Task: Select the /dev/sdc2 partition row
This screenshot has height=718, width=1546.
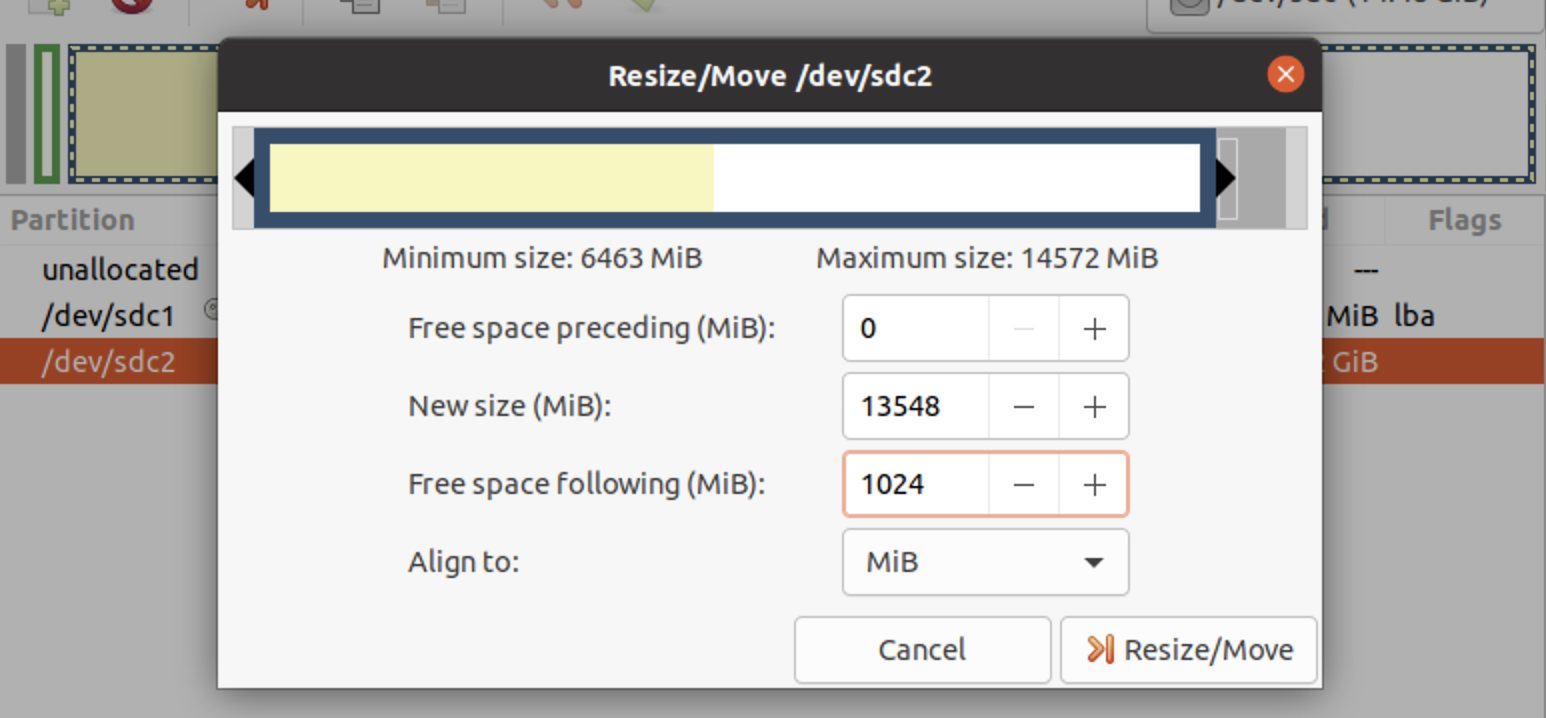Action: 110,361
